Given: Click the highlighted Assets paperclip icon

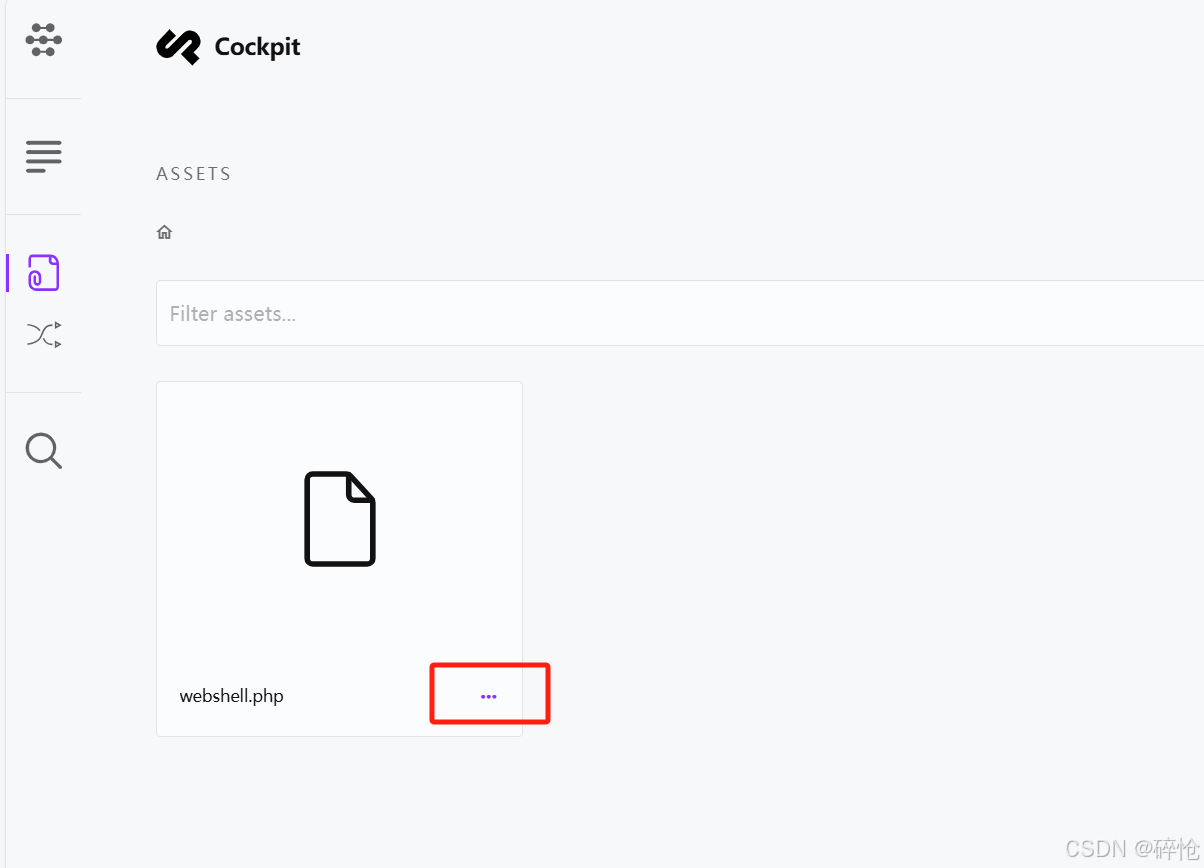Looking at the screenshot, I should coord(43,272).
